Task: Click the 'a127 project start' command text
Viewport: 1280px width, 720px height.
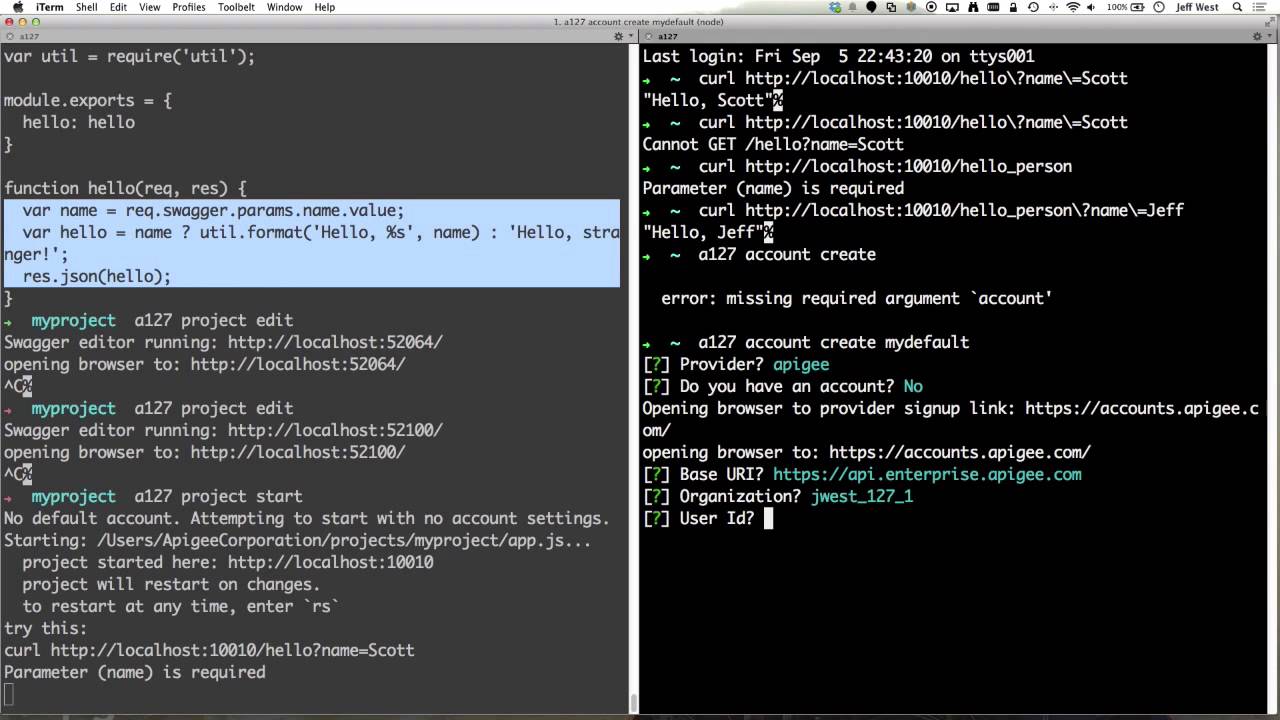Action: pos(218,496)
